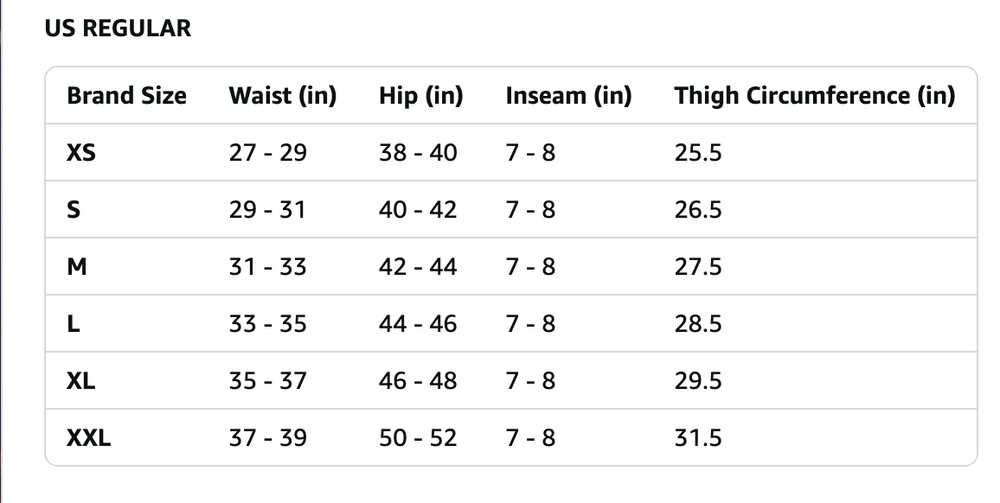Click the XL brand size cell
Screen dimensions: 1000x503
point(82,381)
